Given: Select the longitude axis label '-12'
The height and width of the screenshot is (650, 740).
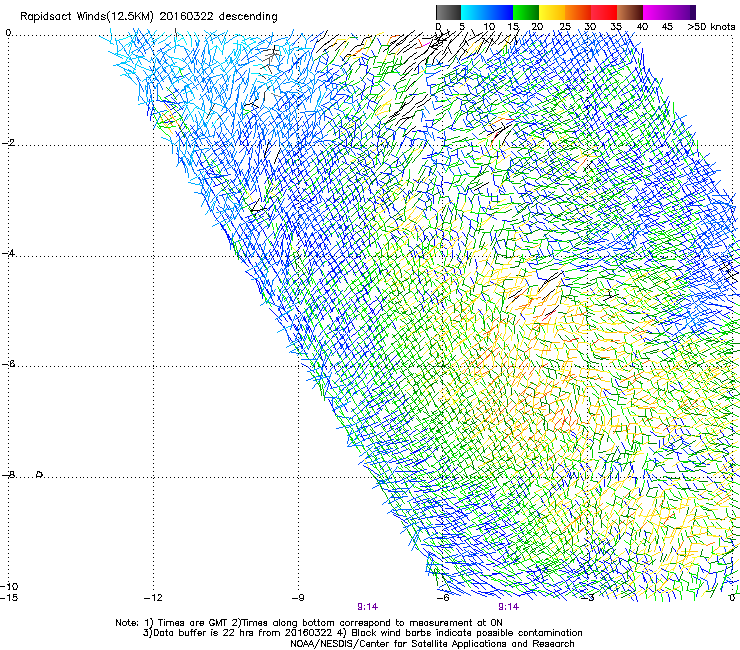Looking at the screenshot, I should [x=153, y=598].
